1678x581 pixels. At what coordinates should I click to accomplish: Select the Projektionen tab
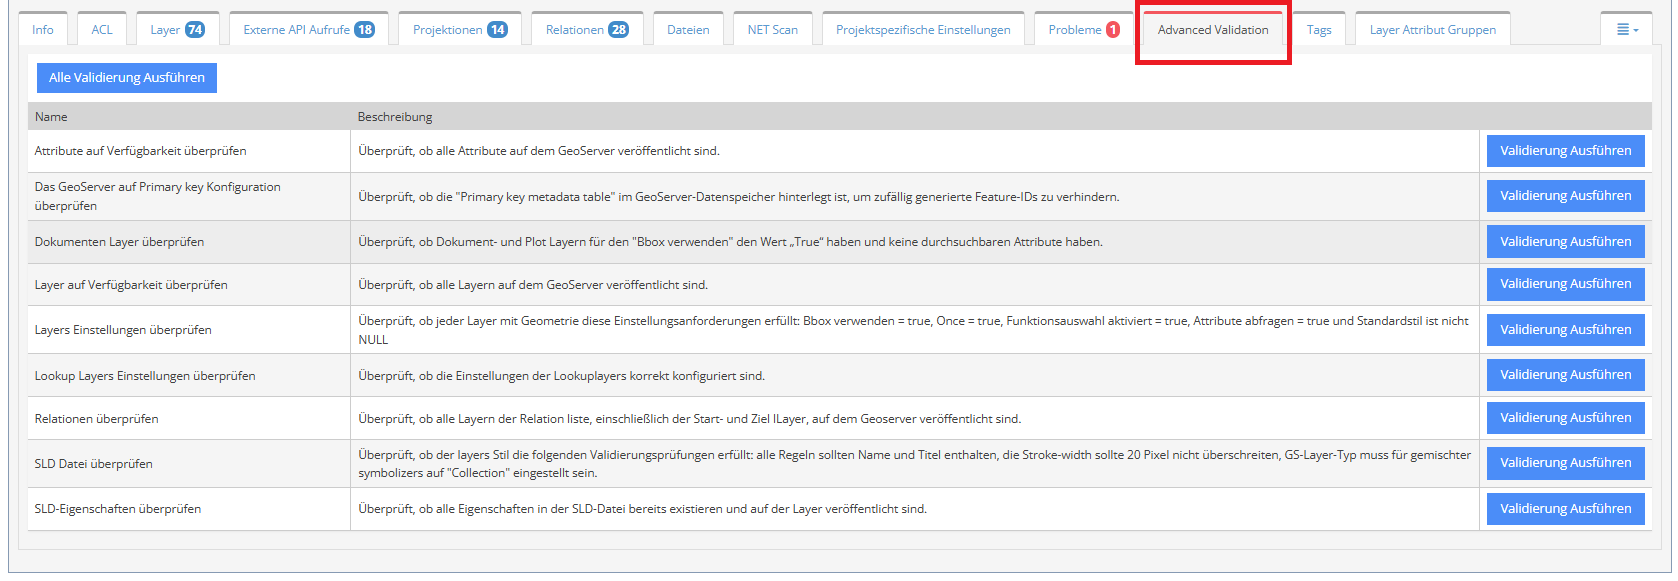[459, 30]
